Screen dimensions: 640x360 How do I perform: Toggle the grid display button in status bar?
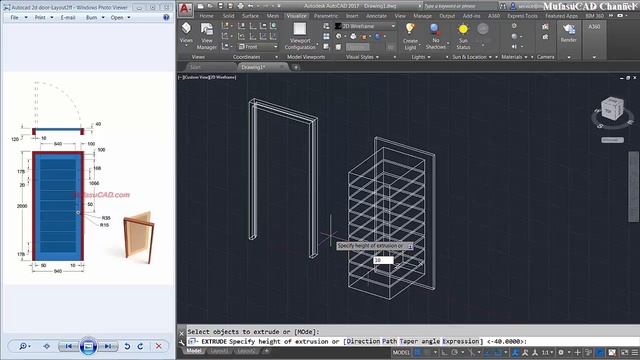418,352
